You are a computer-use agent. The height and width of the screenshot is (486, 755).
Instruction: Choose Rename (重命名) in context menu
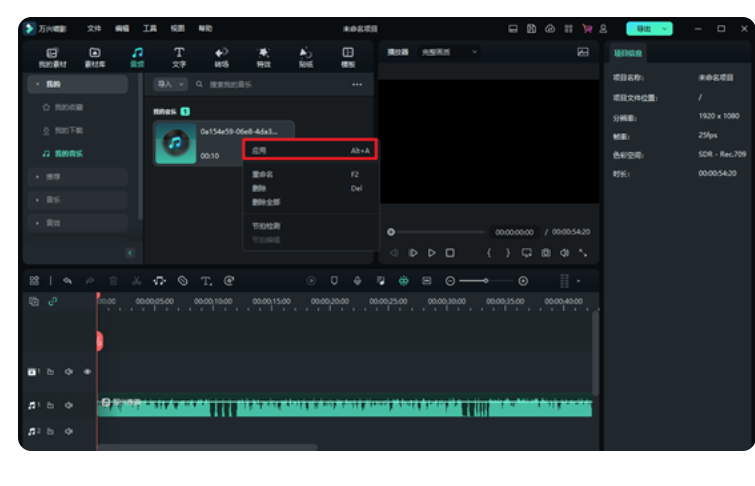[263, 174]
